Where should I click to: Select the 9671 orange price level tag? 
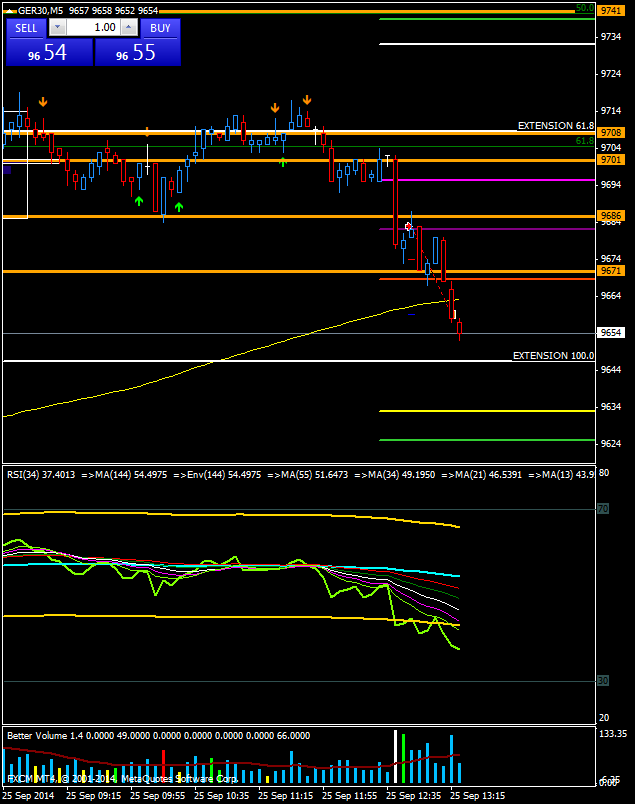coord(610,271)
